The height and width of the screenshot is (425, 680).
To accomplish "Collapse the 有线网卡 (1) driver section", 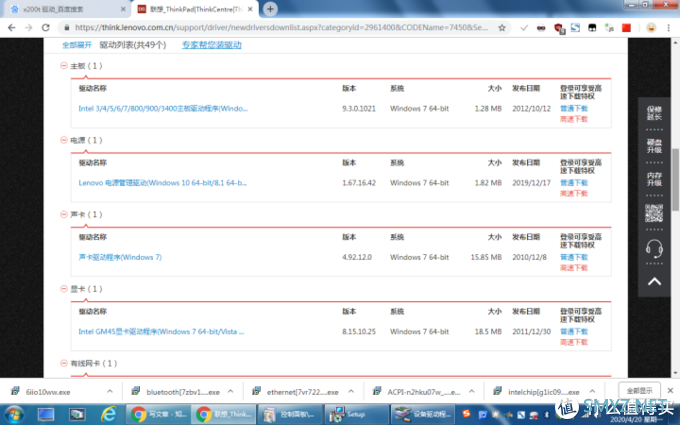I will click(x=64, y=363).
